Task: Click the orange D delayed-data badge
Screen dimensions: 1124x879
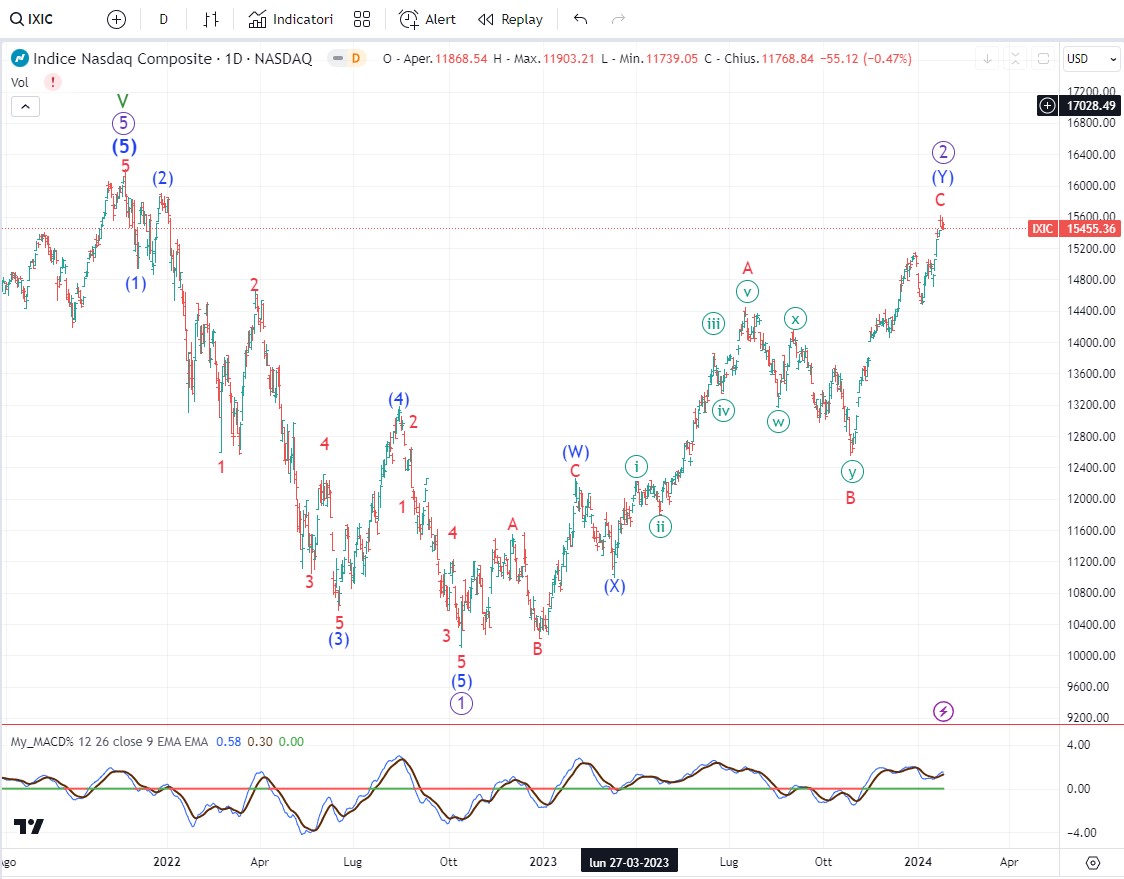Action: pyautogui.click(x=356, y=58)
